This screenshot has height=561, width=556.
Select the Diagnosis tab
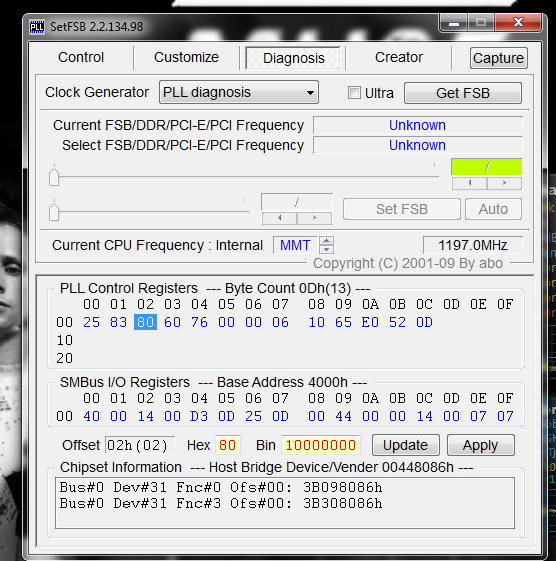tap(293, 58)
